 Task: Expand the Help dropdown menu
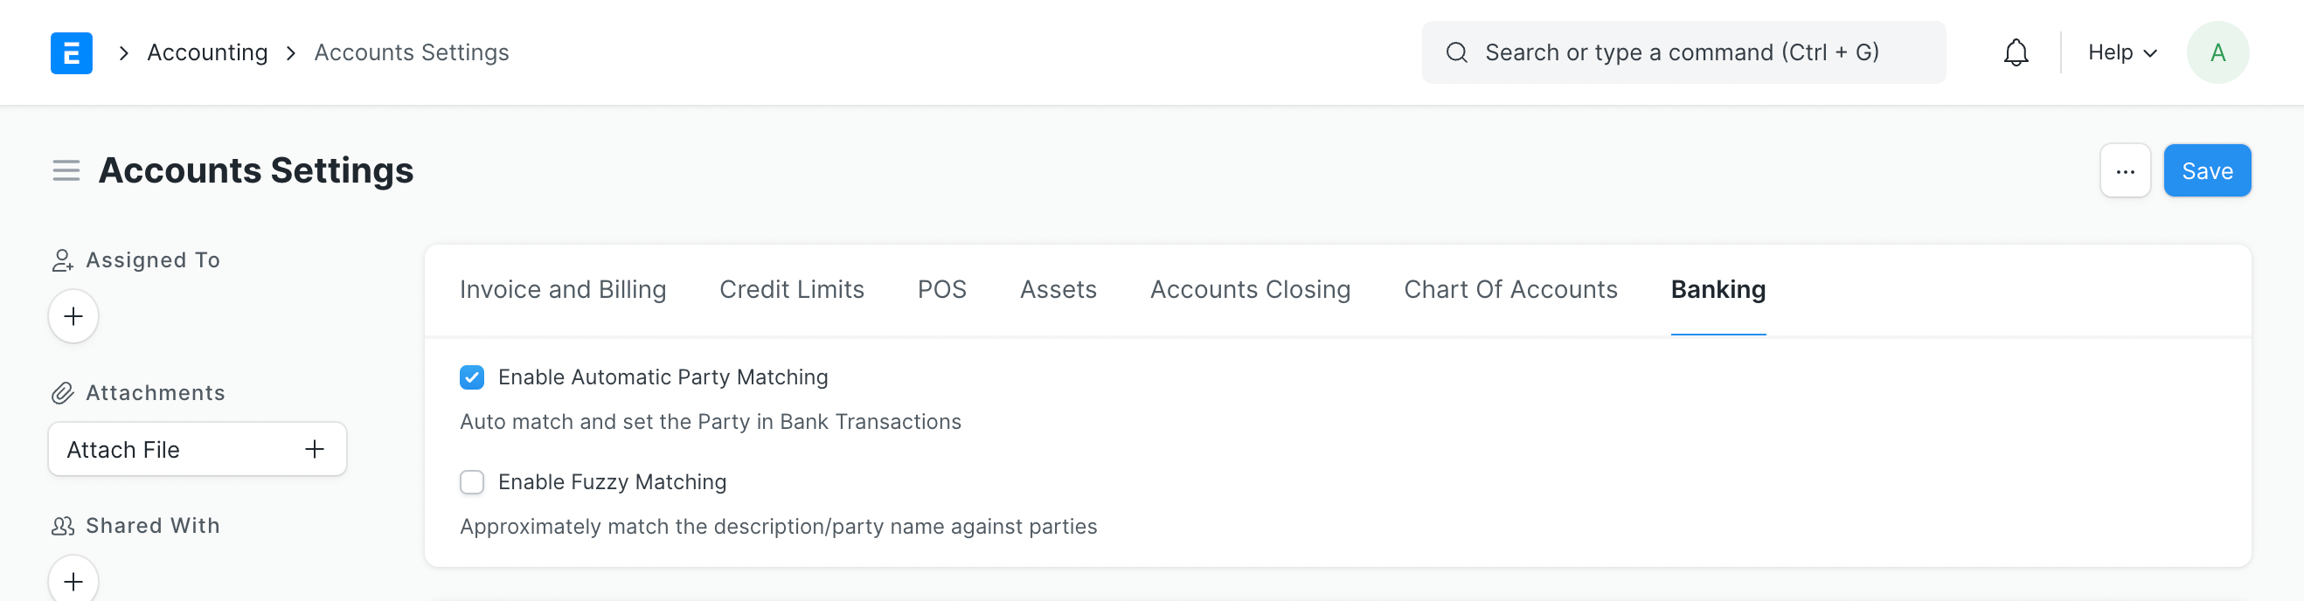(x=2122, y=53)
